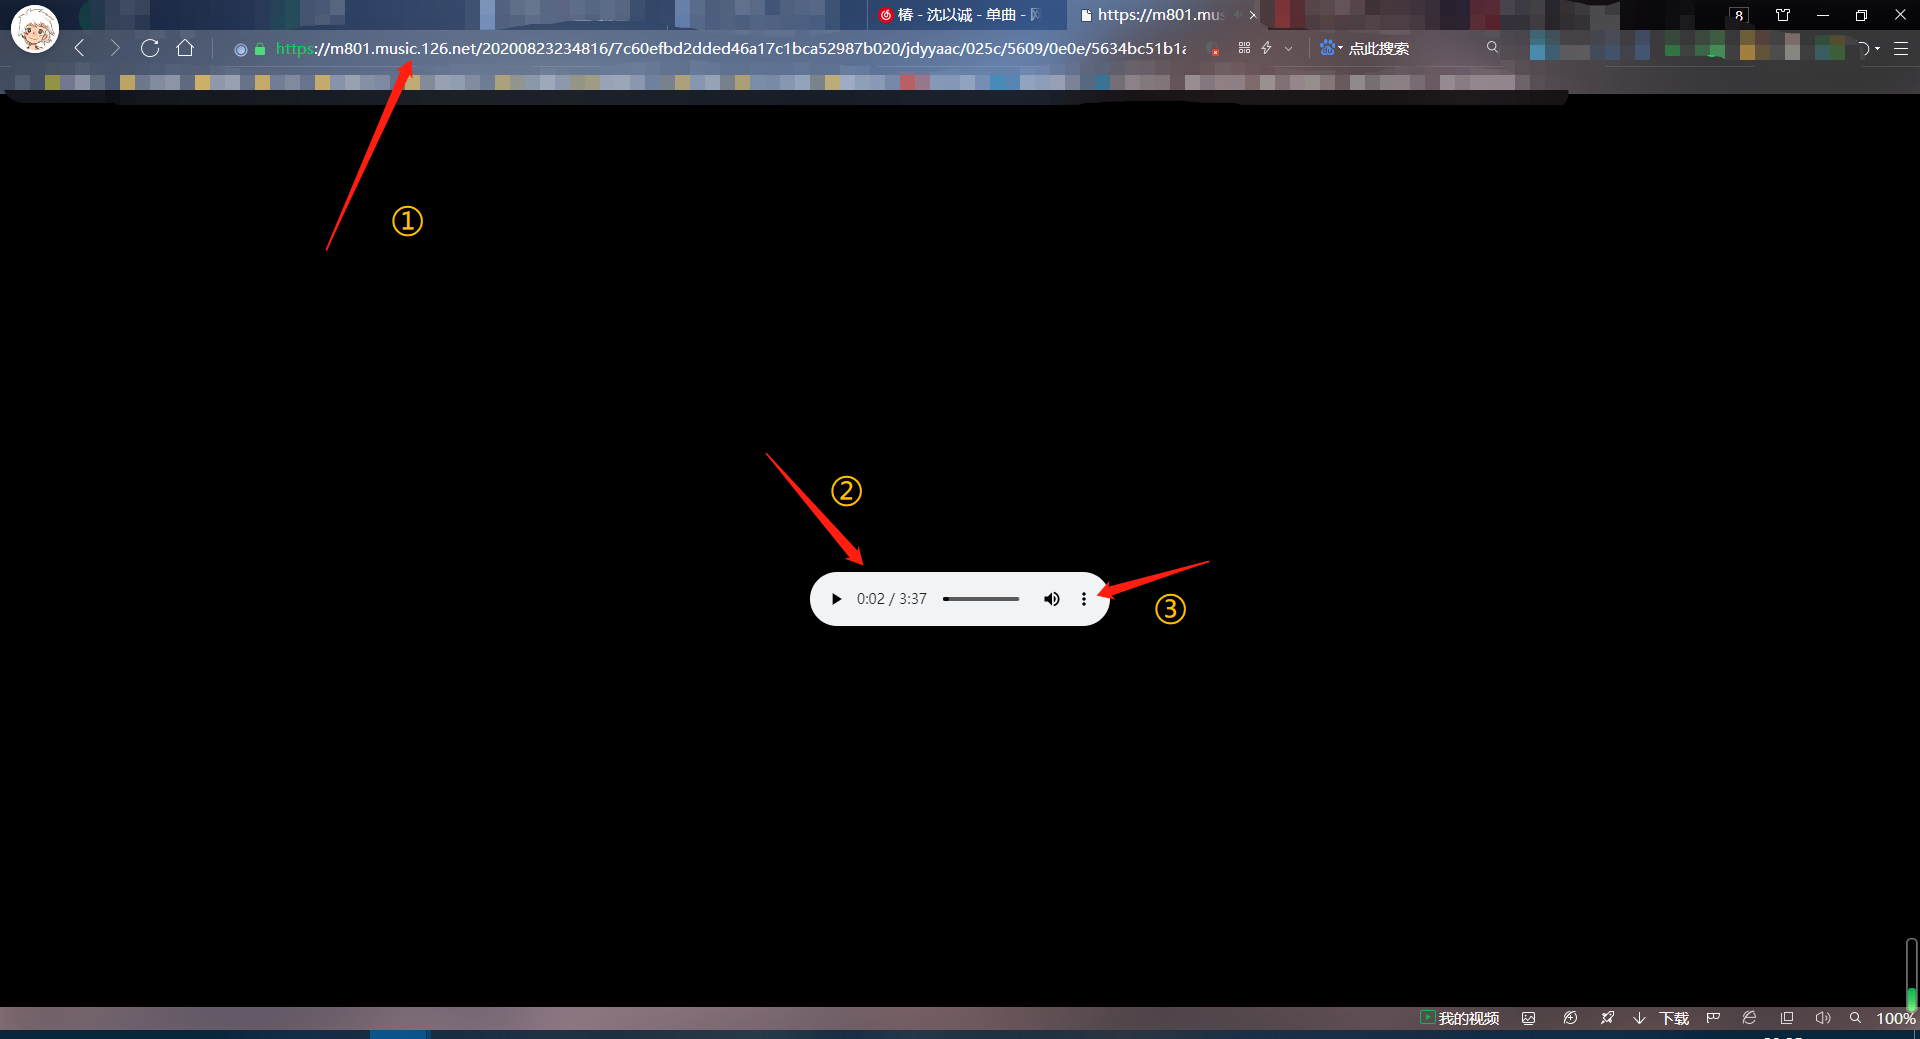Open the QR code grid icon
Screen dimensions: 1920x1039
[x=1244, y=48]
